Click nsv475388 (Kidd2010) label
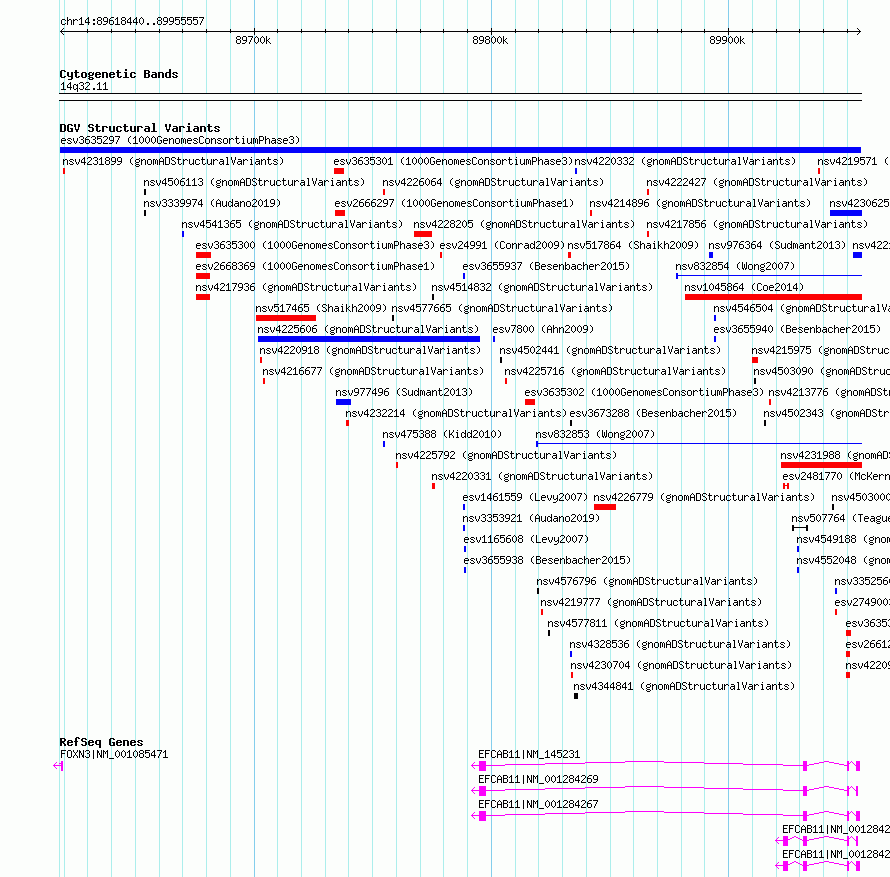This screenshot has height=877, width=890. pyautogui.click(x=442, y=434)
